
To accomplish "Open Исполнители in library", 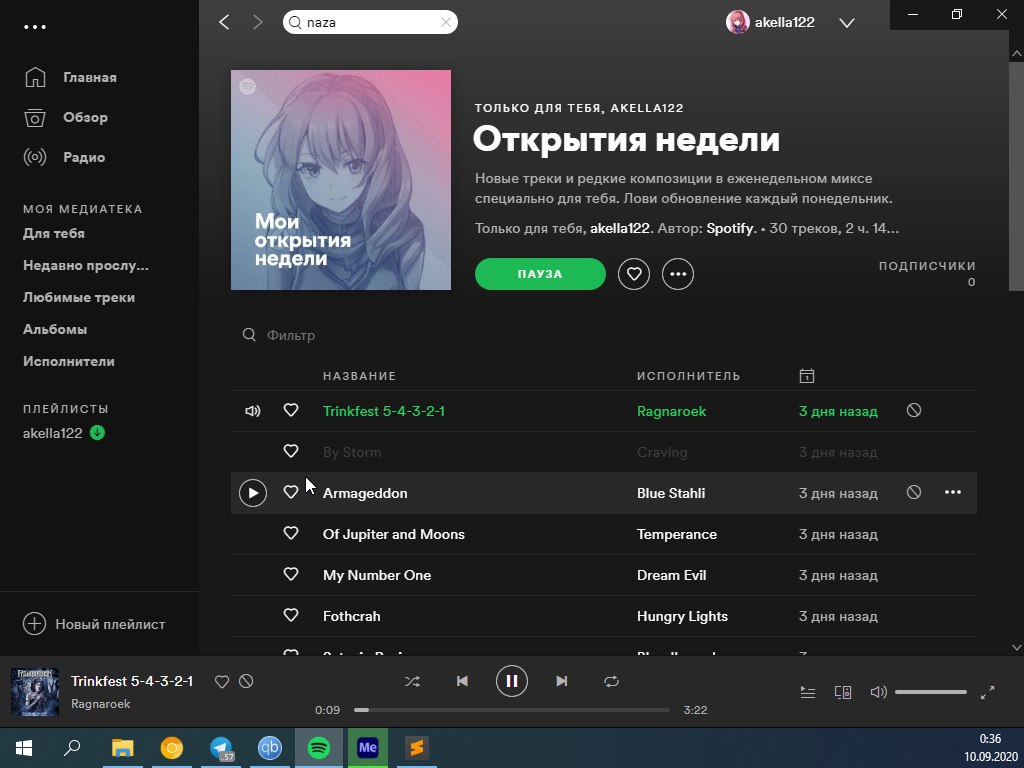I will click(69, 361).
